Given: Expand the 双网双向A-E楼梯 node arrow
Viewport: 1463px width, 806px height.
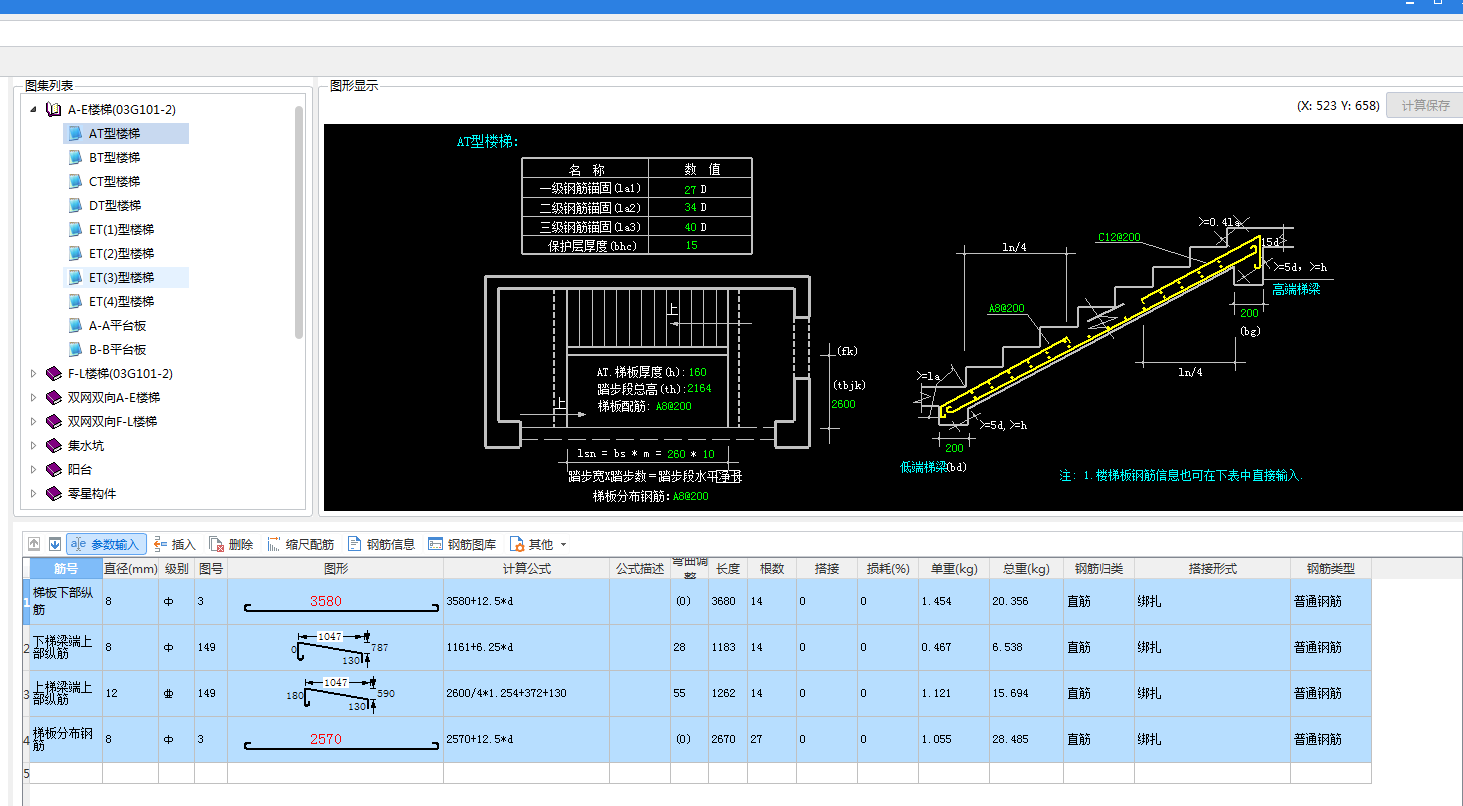Looking at the screenshot, I should (33, 398).
